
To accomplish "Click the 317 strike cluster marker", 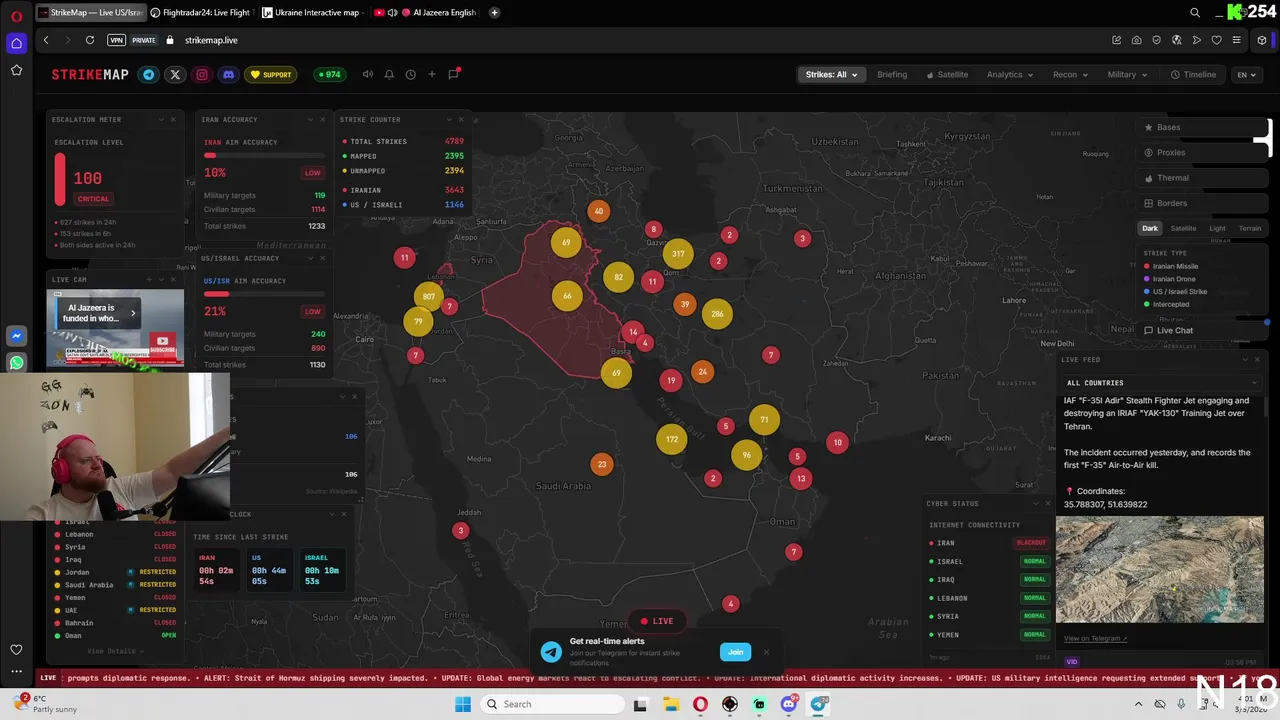I will pos(678,254).
